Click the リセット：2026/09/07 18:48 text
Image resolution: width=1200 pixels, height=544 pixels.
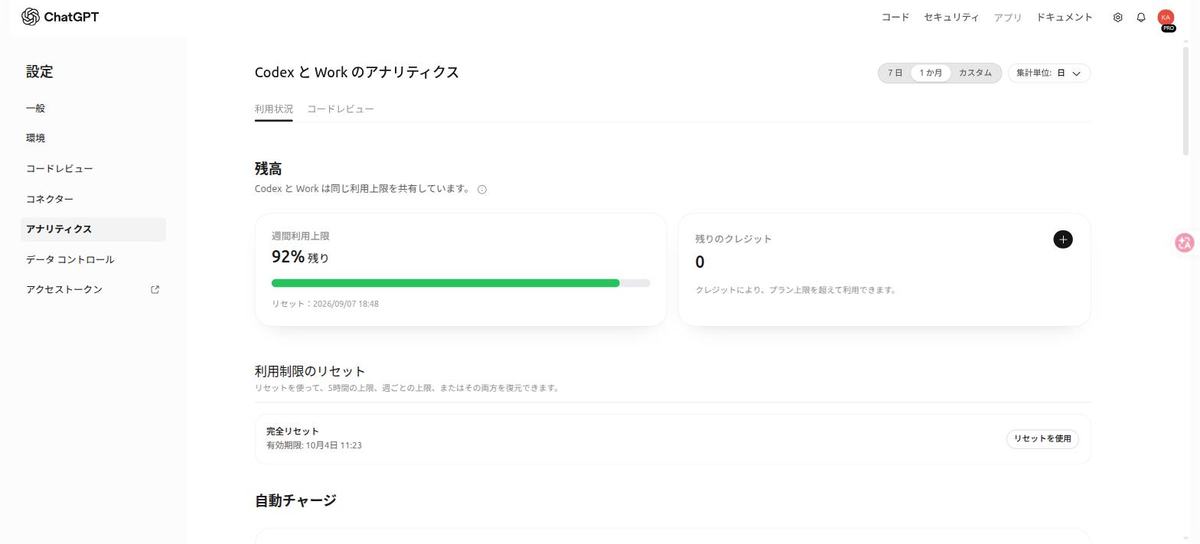(x=325, y=303)
